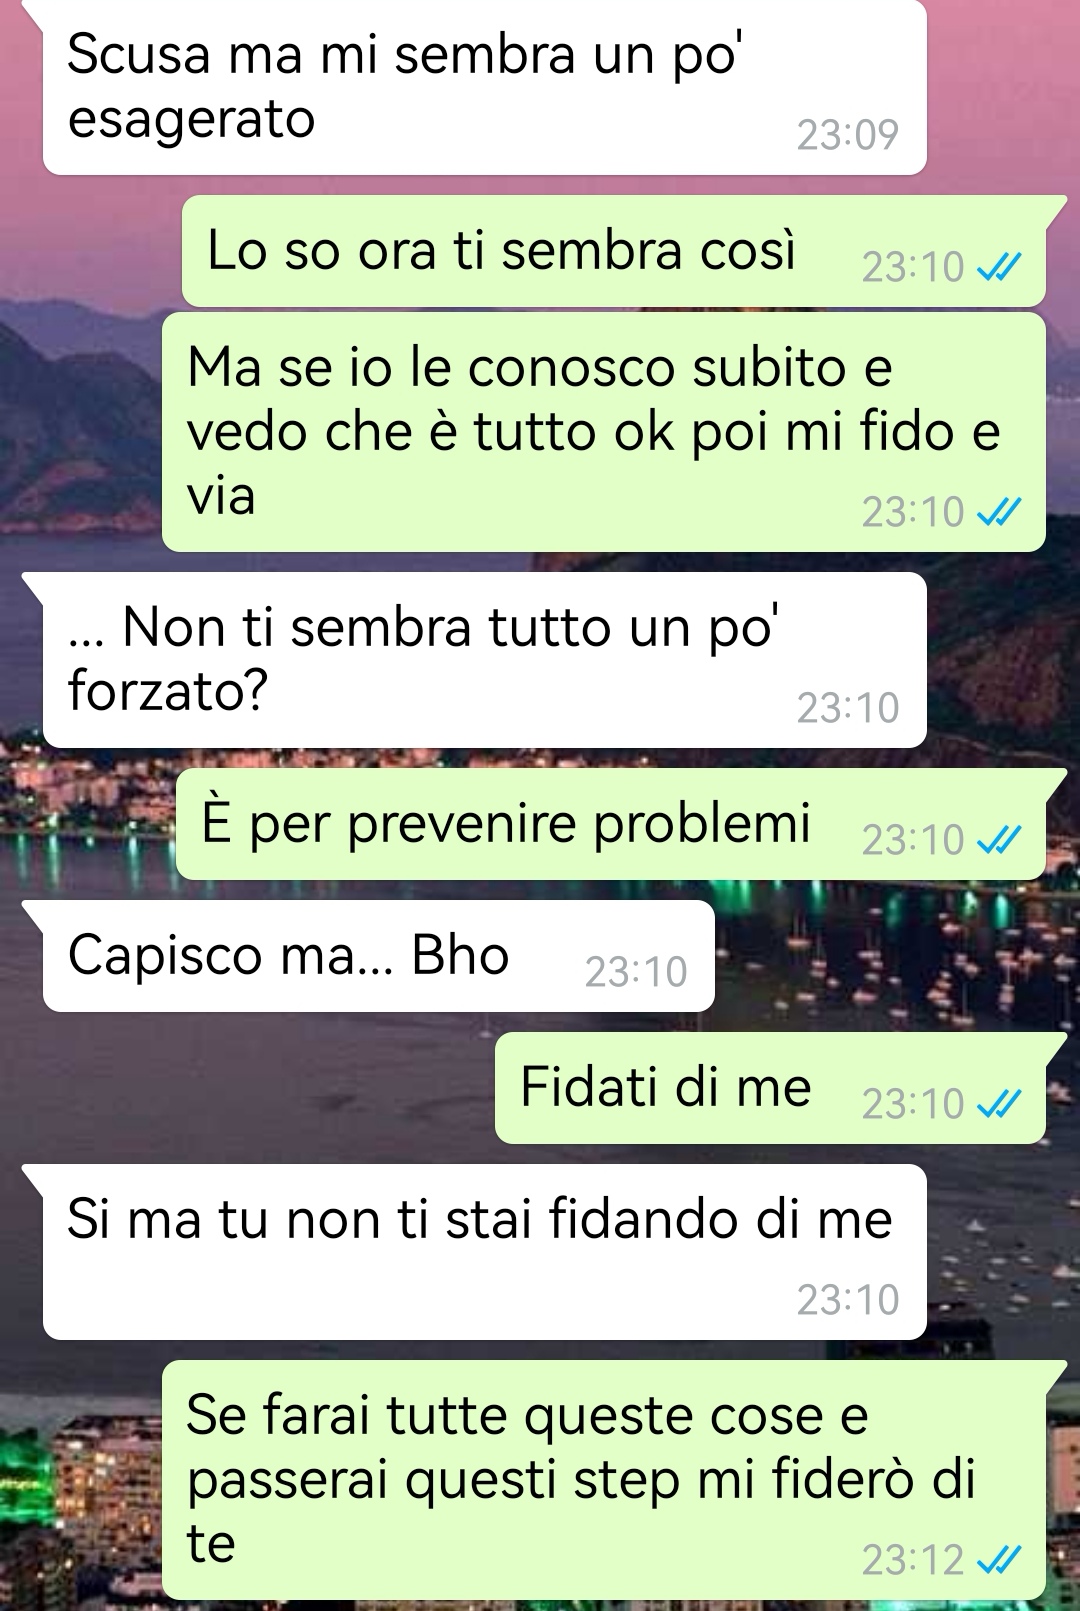Tap the 23:09 timestamp on the first message
The width and height of the screenshot is (1080, 1611).
tap(848, 135)
